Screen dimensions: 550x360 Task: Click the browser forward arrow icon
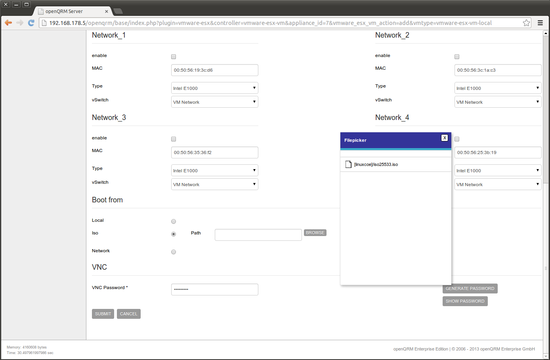(x=20, y=23)
